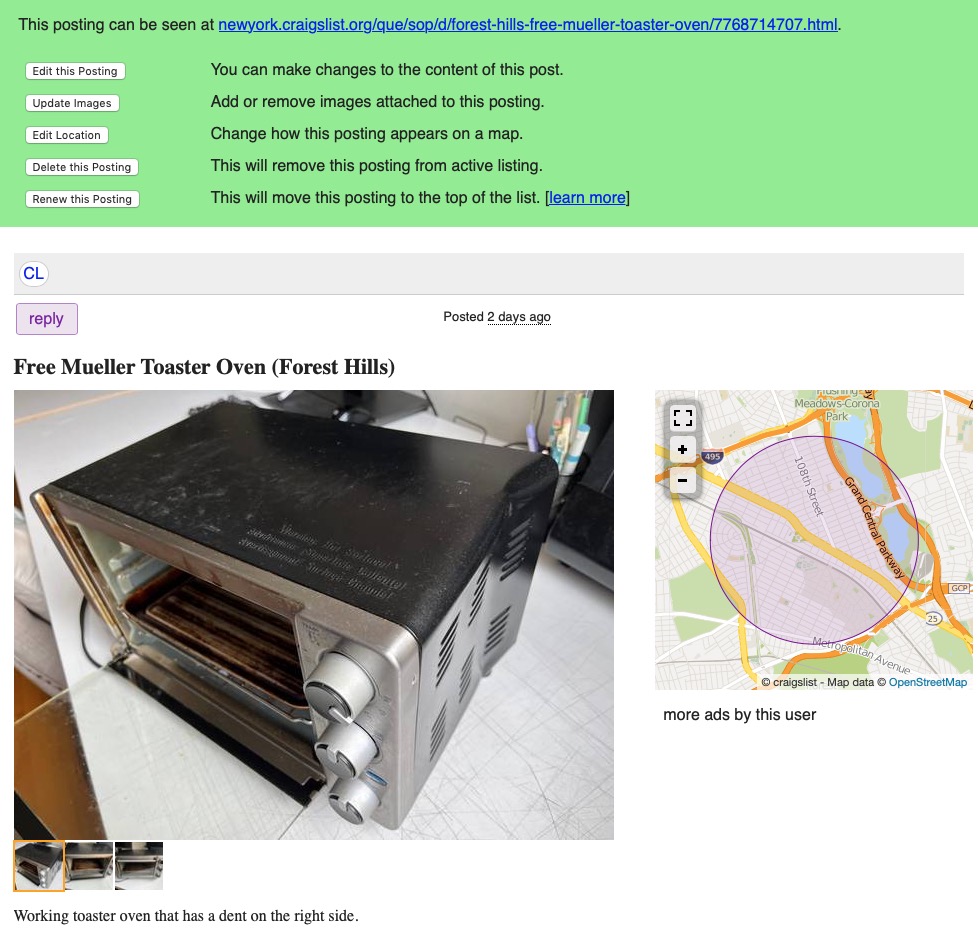Zoom out on the map with minus button
Viewport: 978px width, 938px height.
tap(682, 481)
